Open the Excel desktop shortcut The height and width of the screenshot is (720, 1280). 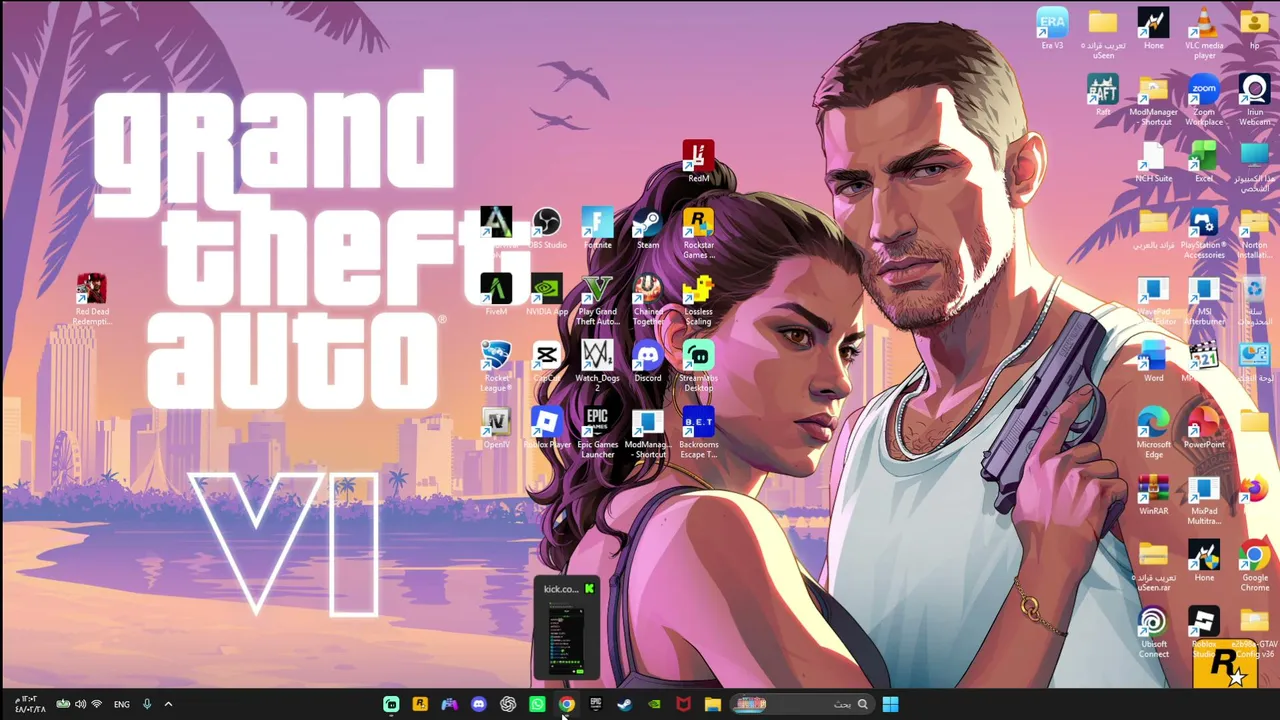[1204, 163]
